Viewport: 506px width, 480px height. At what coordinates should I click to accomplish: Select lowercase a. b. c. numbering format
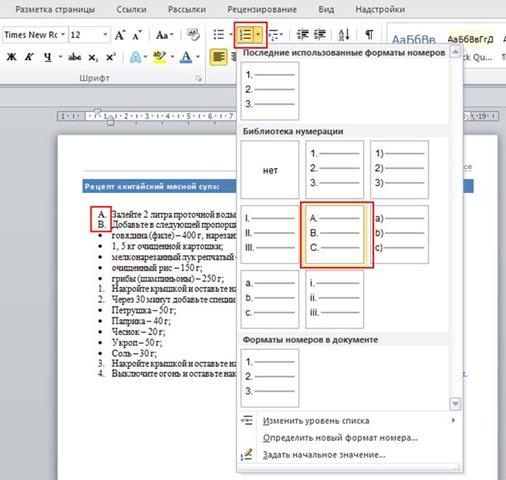[x=270, y=299]
